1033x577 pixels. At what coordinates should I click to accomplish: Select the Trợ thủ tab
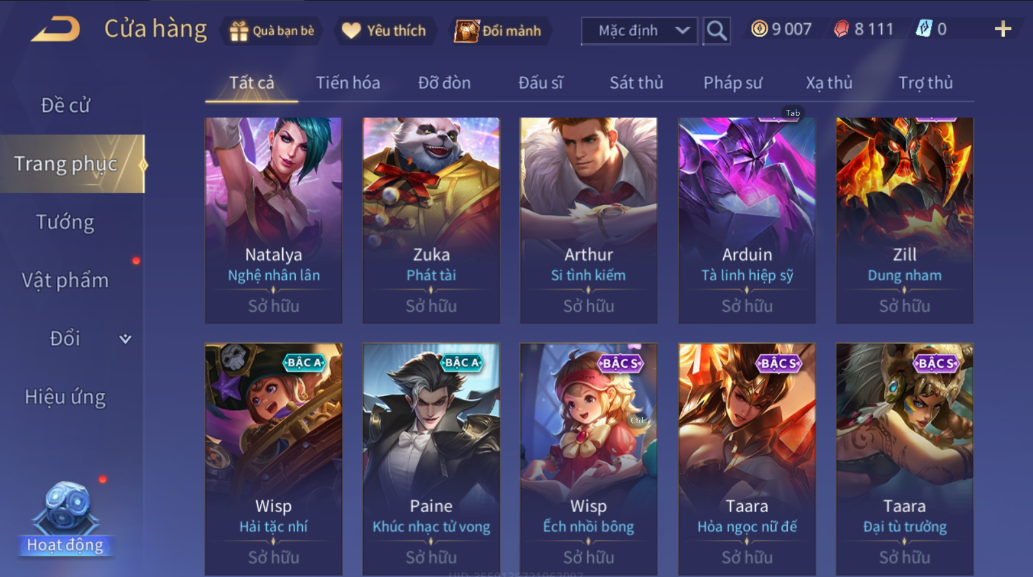[926, 83]
